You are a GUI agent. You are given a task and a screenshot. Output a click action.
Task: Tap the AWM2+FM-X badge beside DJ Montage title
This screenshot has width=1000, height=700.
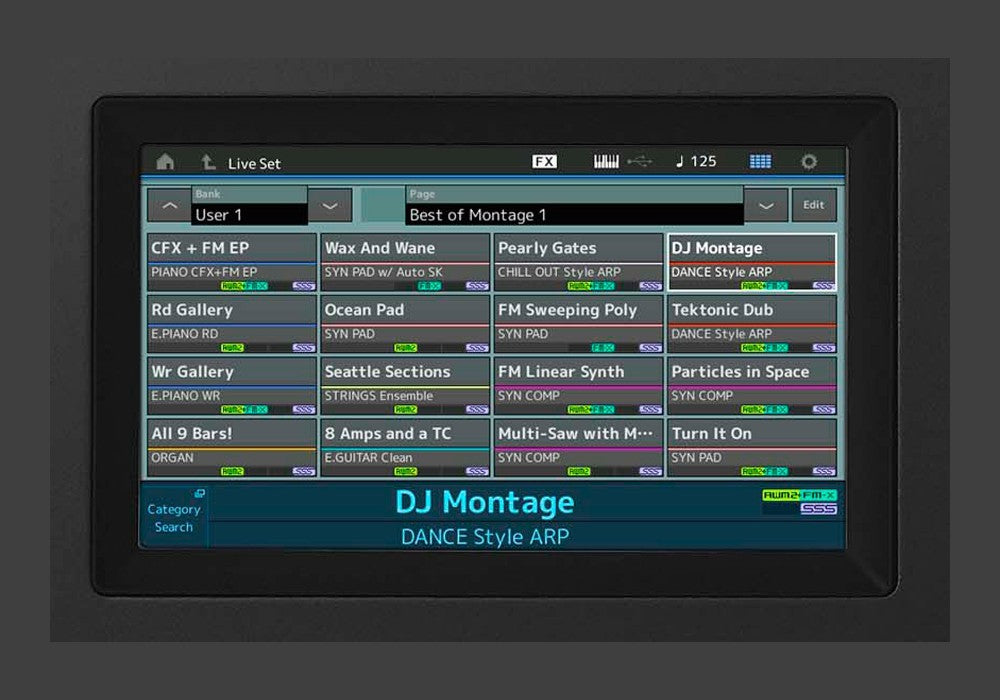pos(799,495)
